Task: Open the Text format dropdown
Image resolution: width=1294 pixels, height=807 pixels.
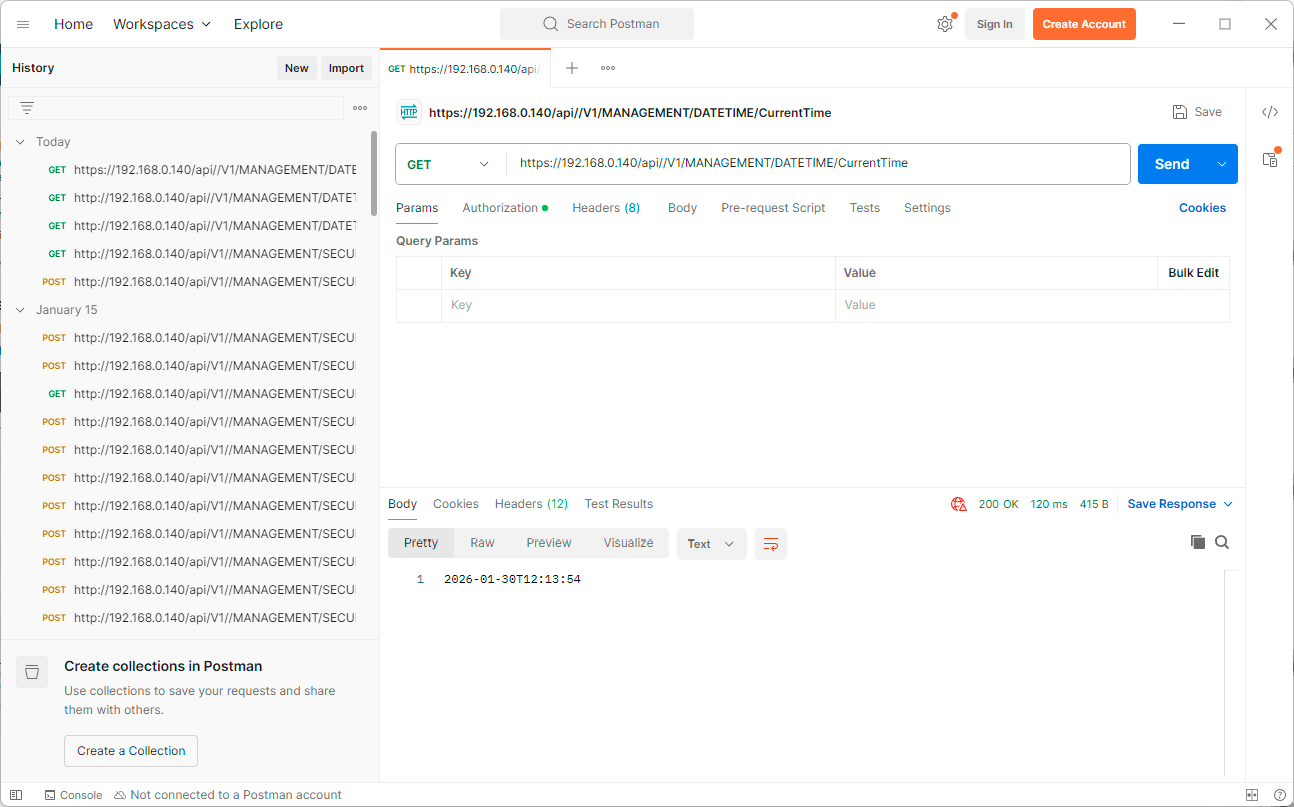Action: pos(711,544)
